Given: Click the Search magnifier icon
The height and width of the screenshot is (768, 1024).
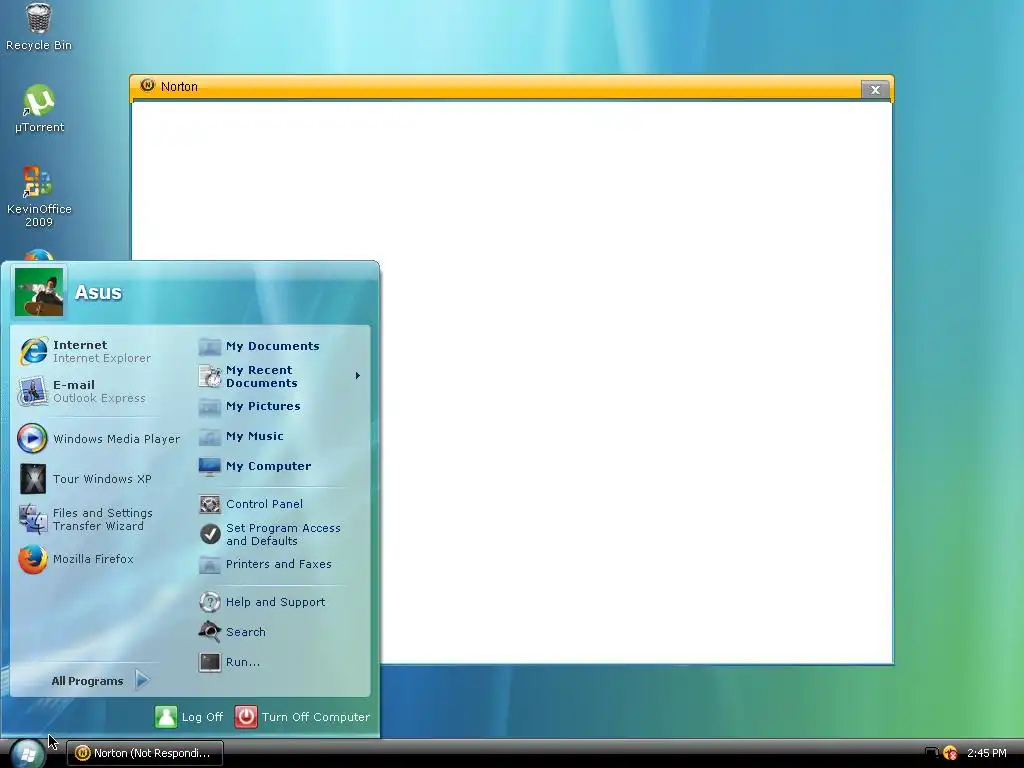Looking at the screenshot, I should tap(210, 632).
